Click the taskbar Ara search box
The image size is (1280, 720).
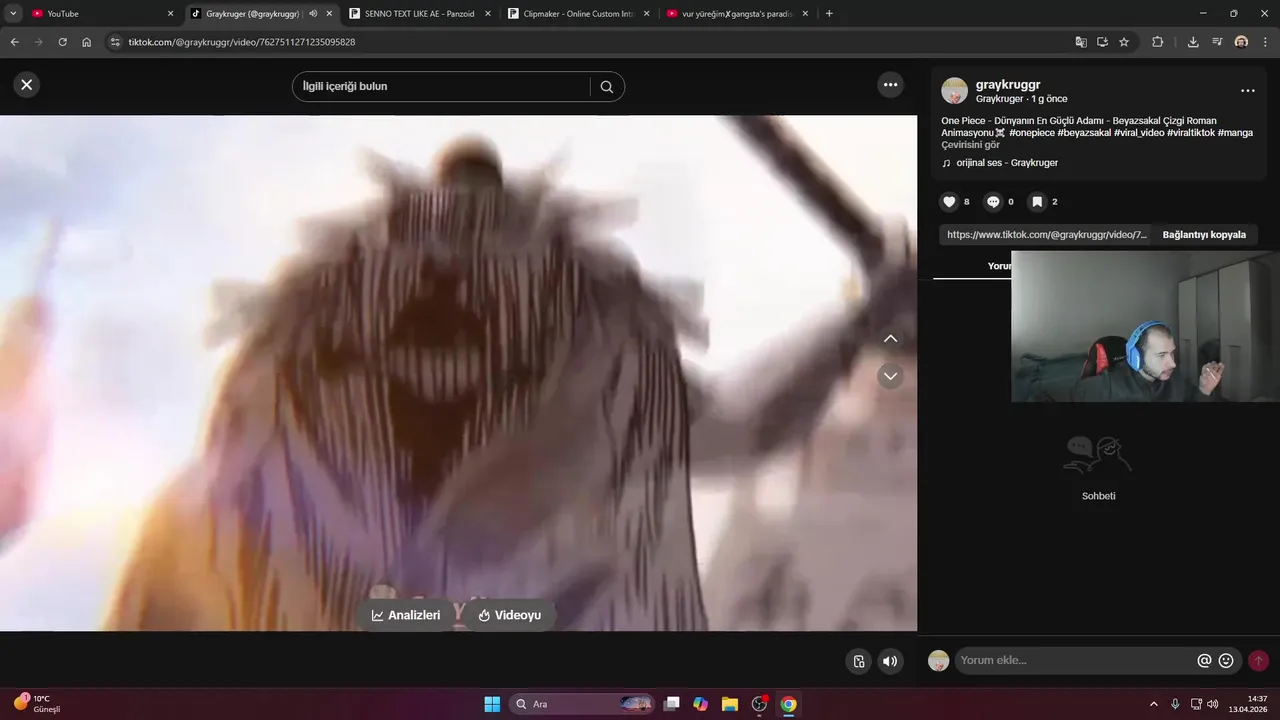[582, 704]
